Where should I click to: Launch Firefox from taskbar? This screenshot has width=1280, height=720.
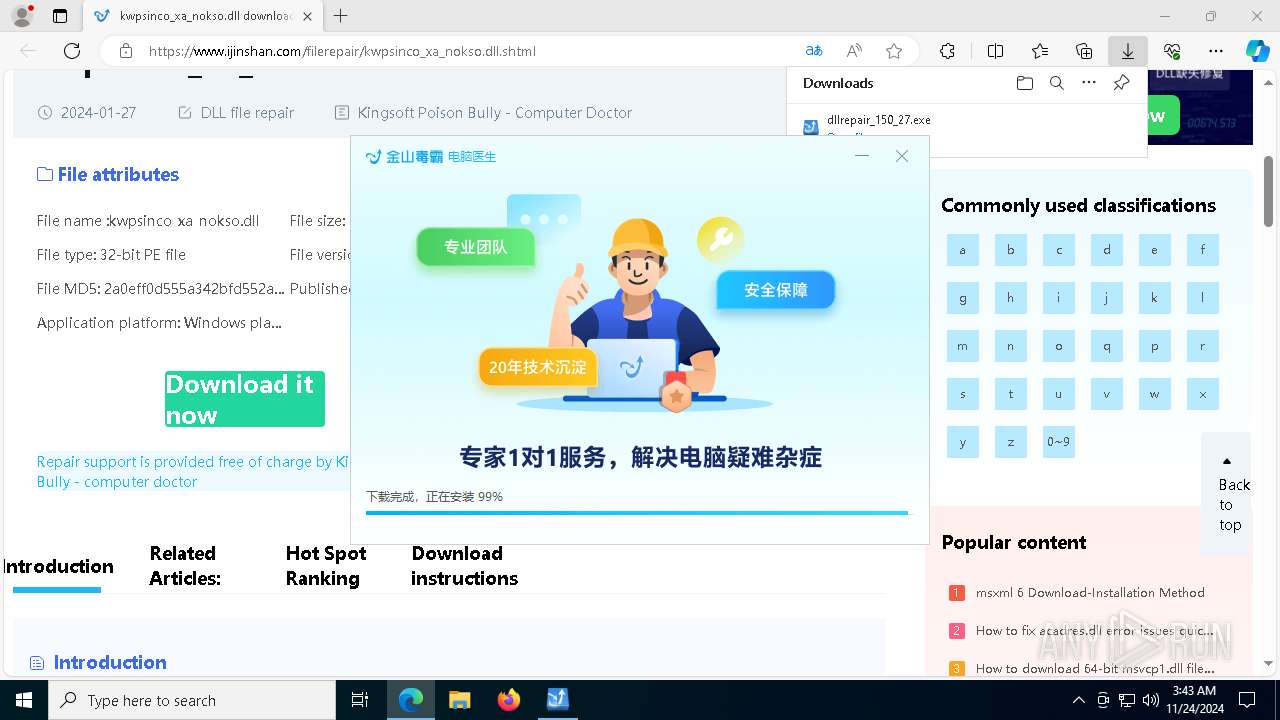point(509,700)
